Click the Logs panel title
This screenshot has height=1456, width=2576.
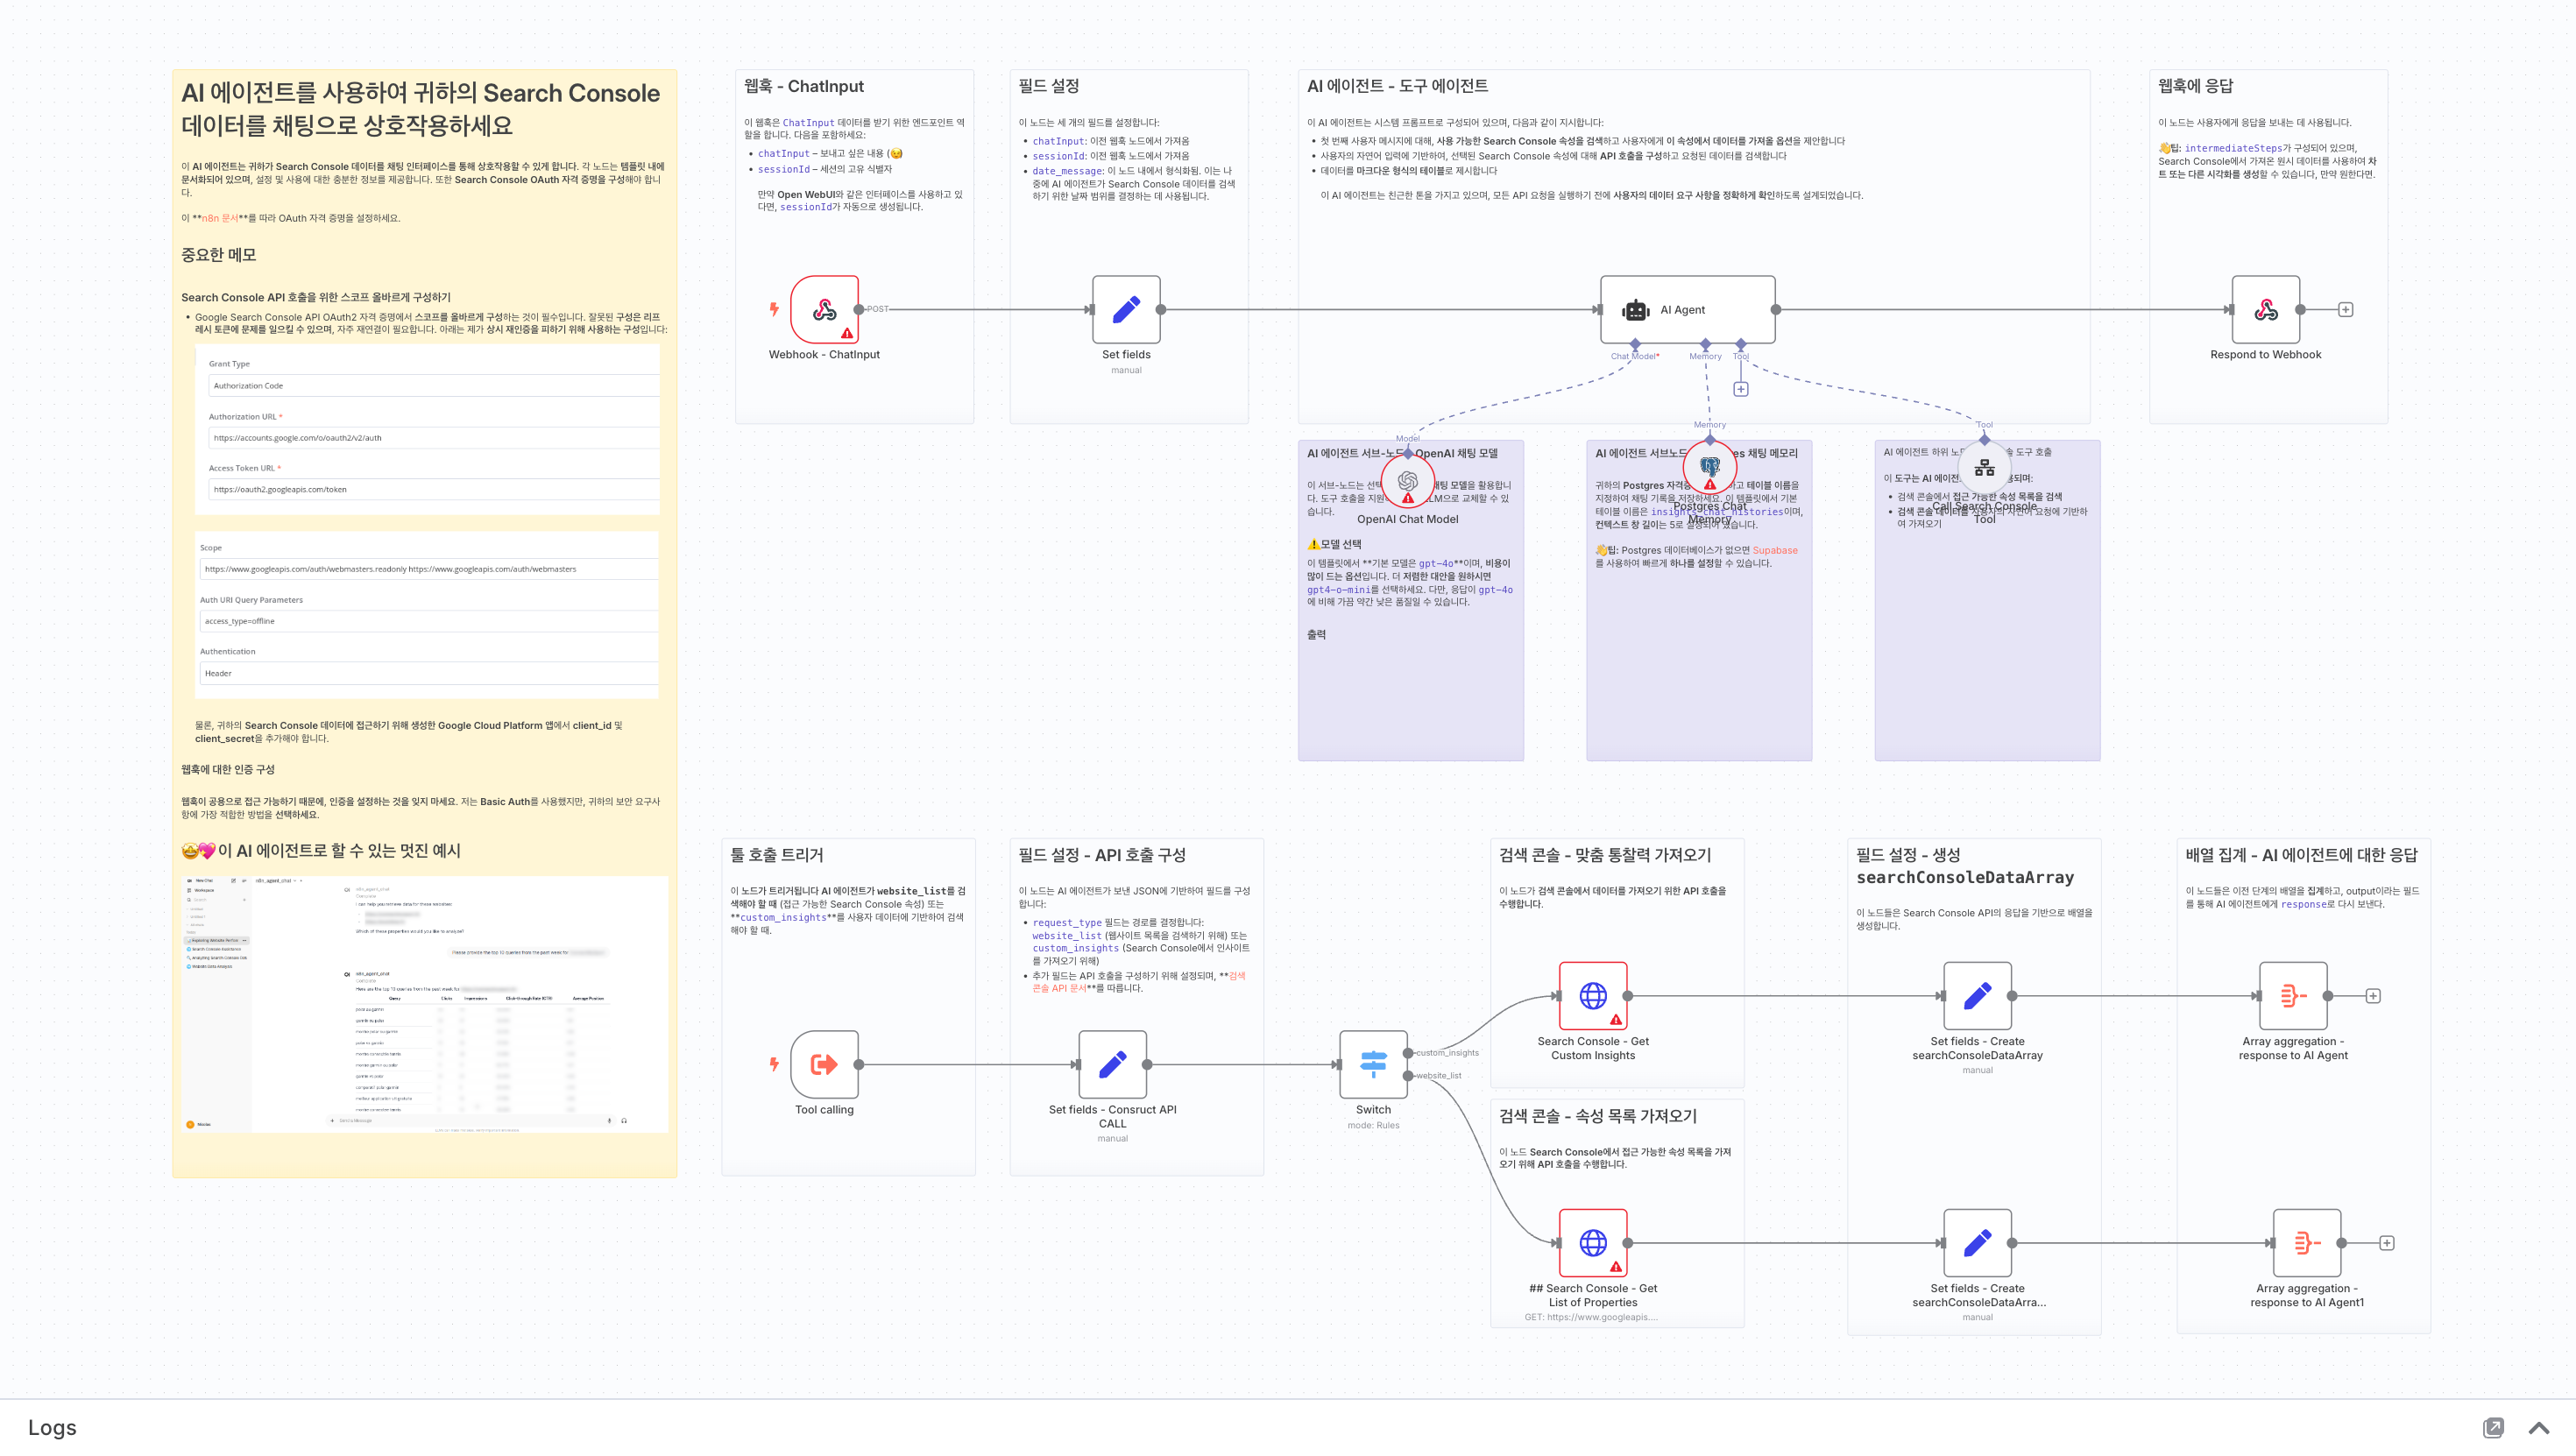[x=52, y=1428]
